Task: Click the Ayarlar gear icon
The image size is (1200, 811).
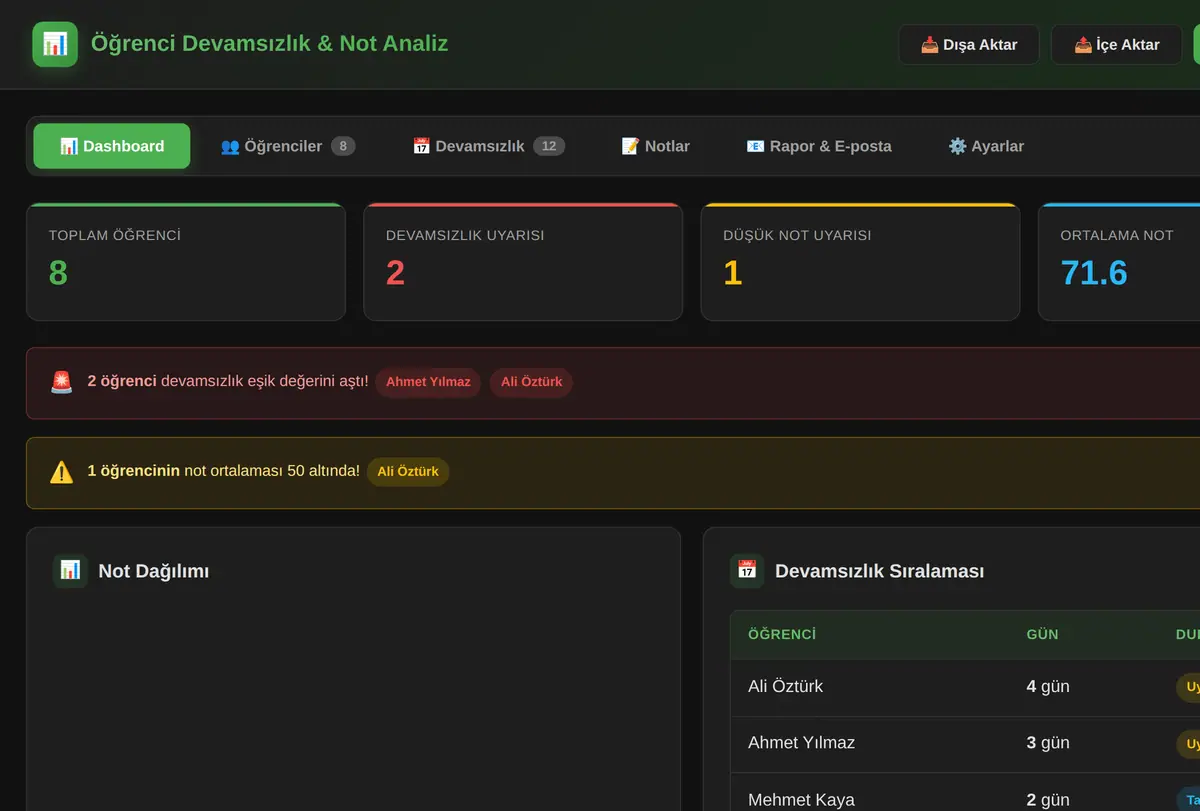Action: [957, 146]
